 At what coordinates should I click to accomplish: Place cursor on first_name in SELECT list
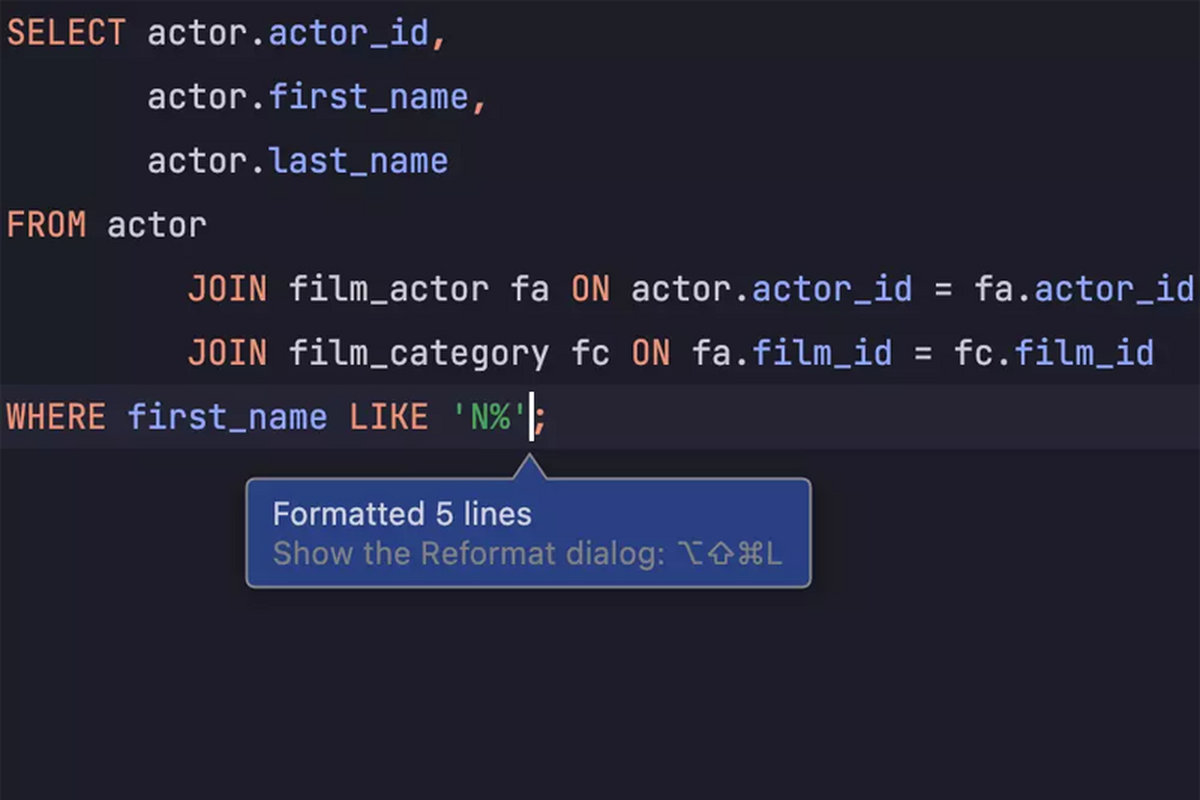(x=368, y=97)
